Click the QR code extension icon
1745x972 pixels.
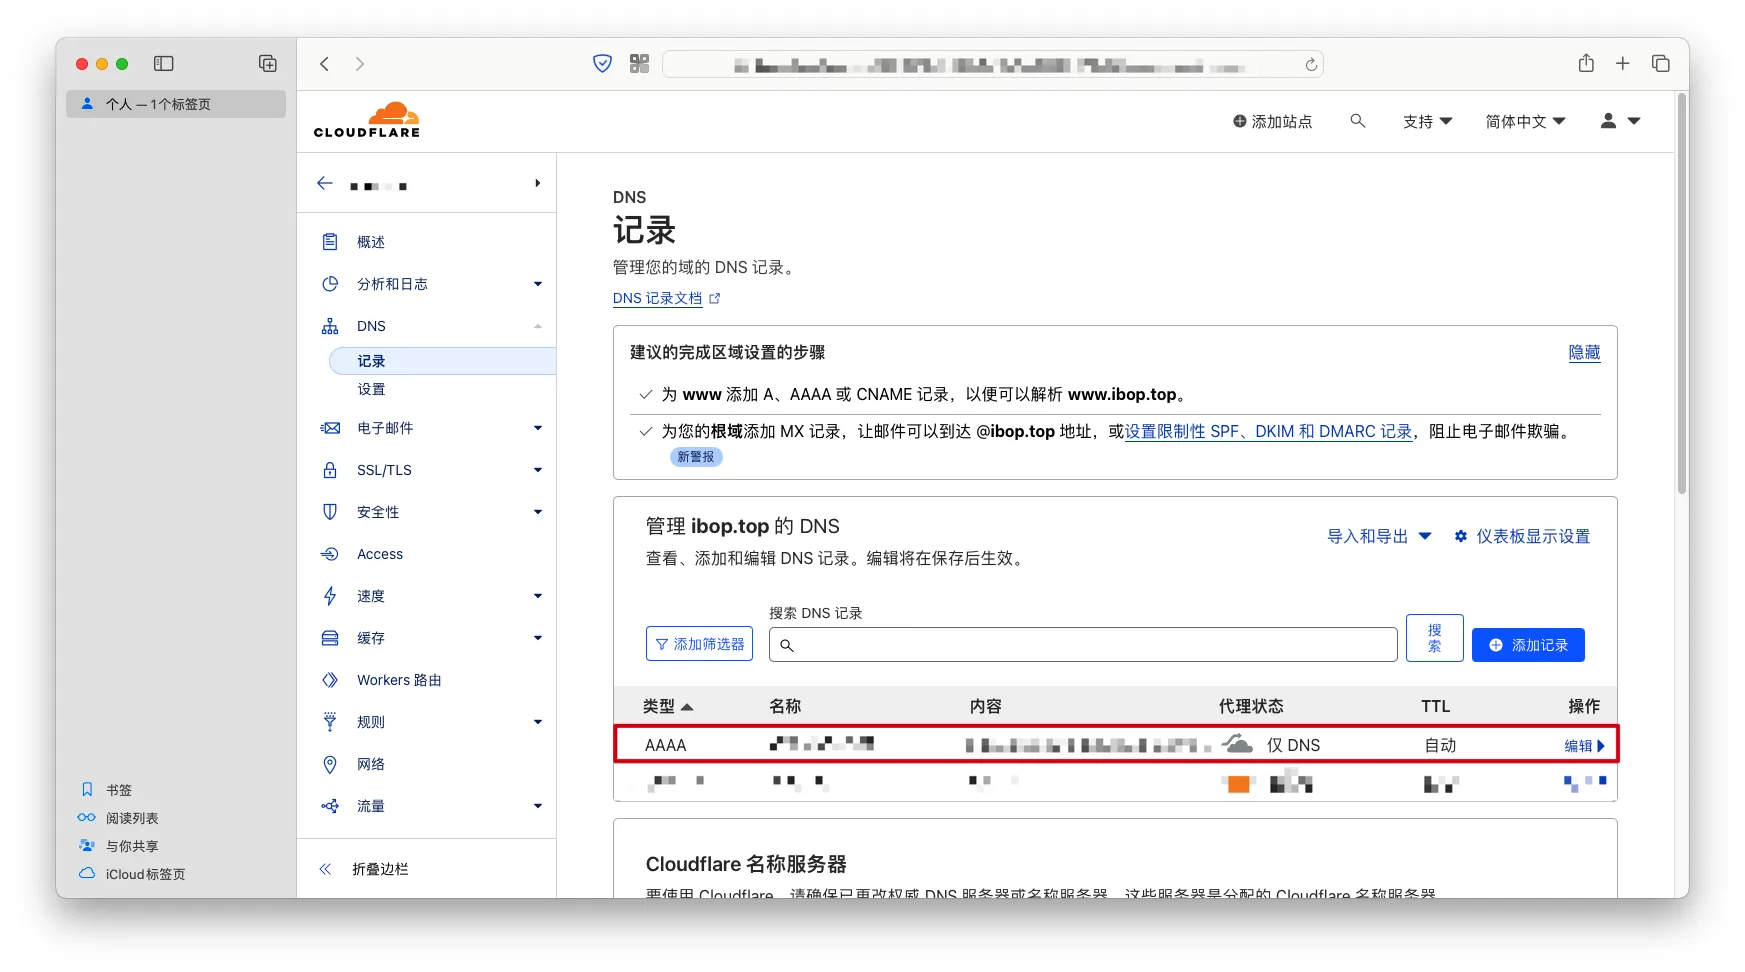640,64
